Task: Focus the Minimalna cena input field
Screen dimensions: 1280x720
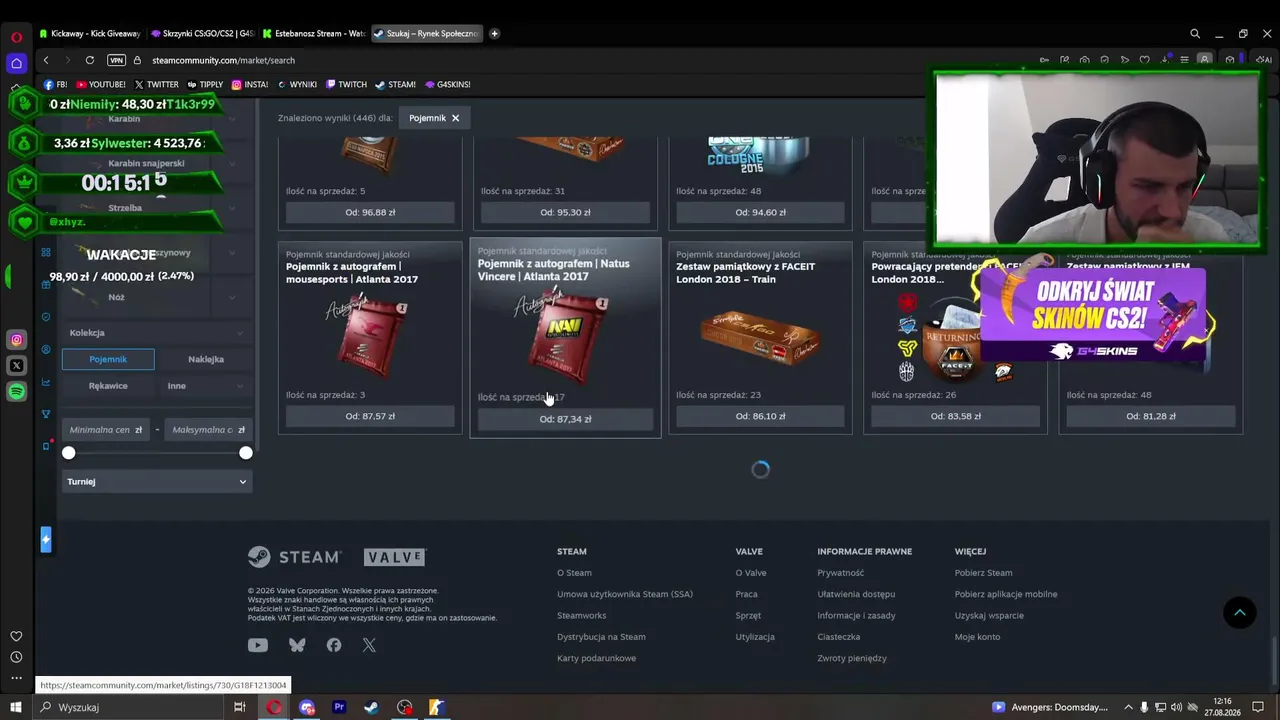Action: (x=105, y=430)
